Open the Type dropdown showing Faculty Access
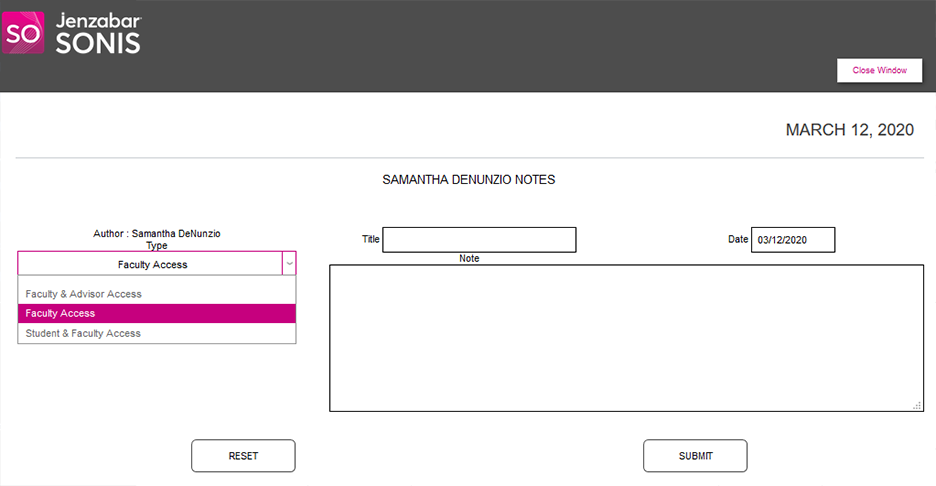 click(151, 264)
